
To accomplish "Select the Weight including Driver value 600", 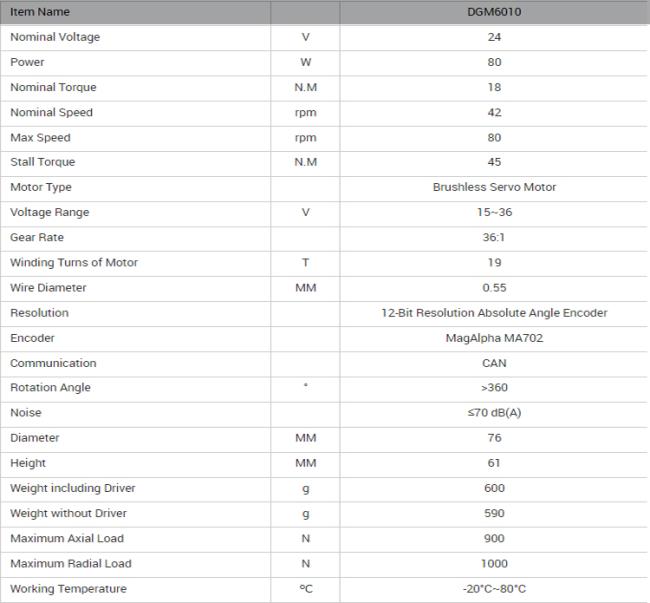I will click(494, 488).
